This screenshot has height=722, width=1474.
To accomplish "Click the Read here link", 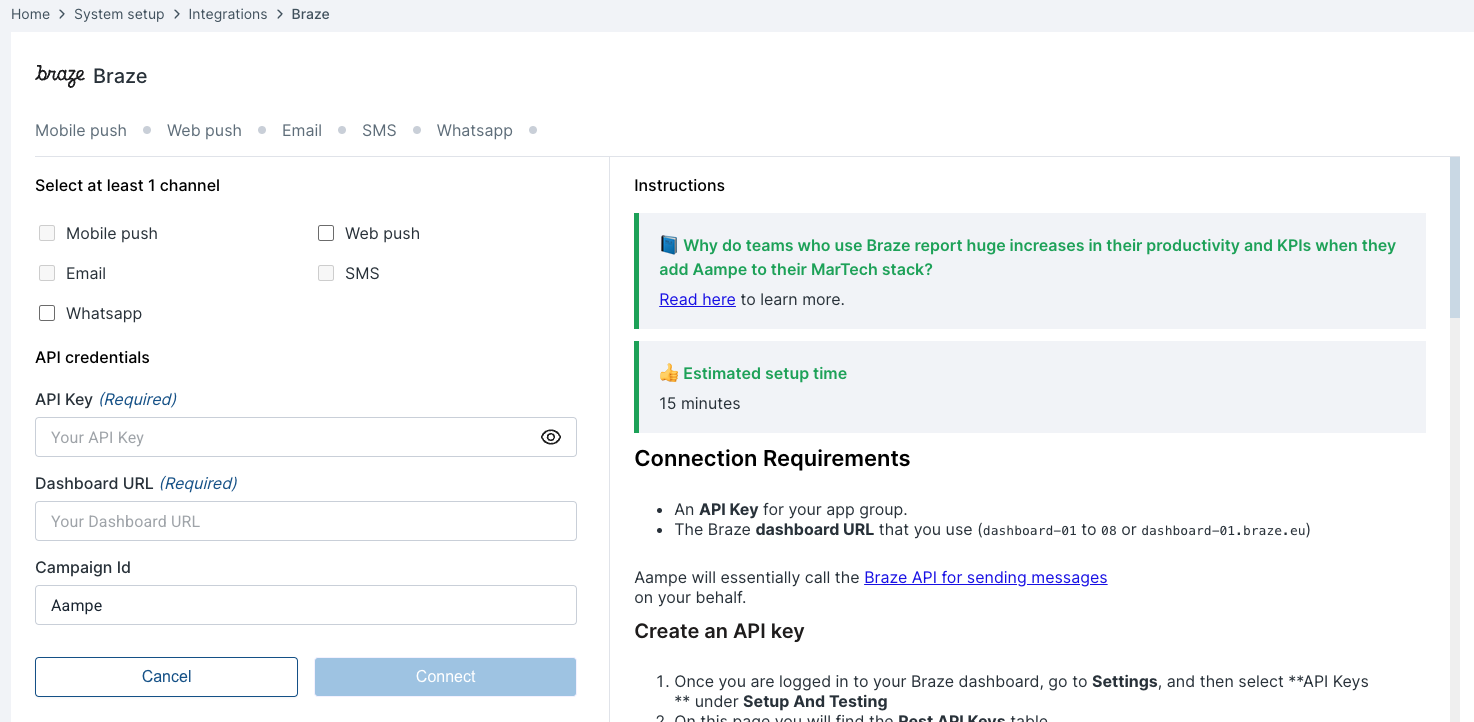I will point(697,299).
